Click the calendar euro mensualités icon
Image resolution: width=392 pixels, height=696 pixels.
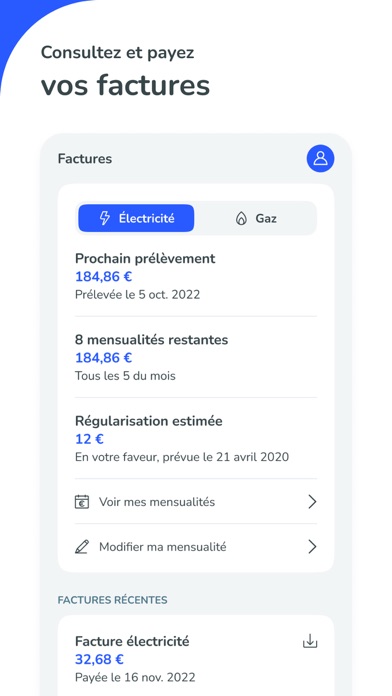click(x=82, y=502)
